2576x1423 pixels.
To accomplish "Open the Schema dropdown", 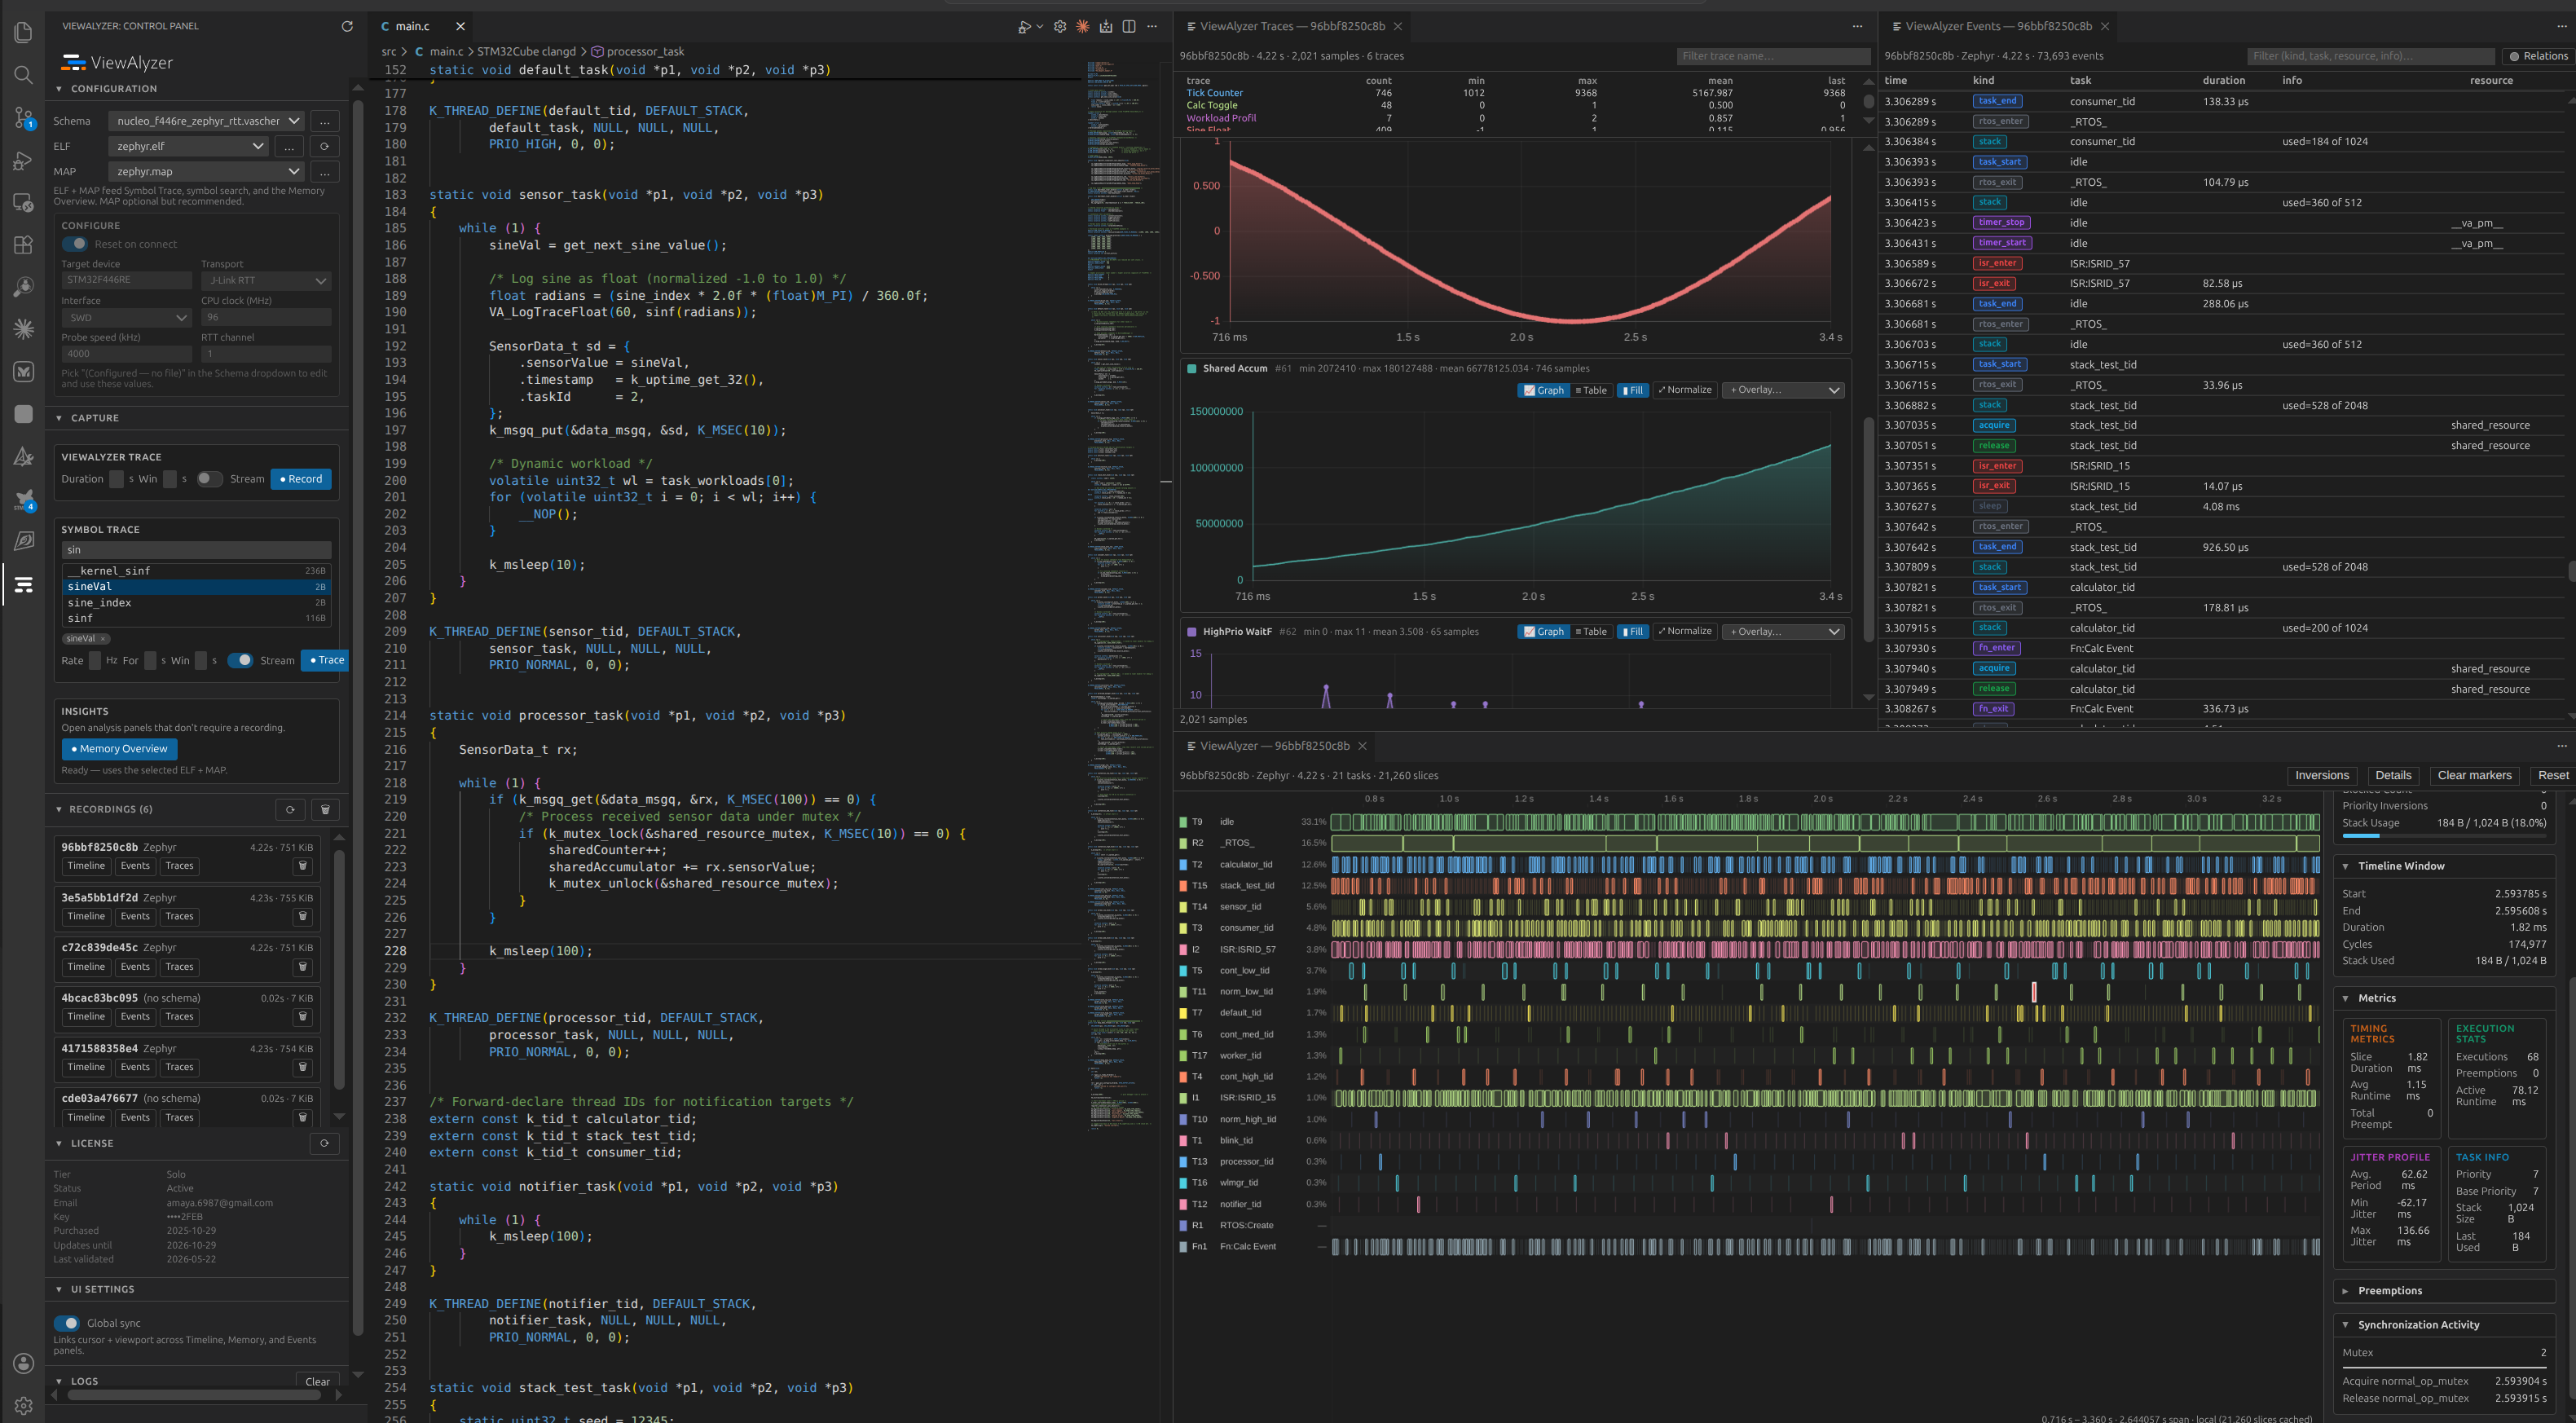I will 206,121.
